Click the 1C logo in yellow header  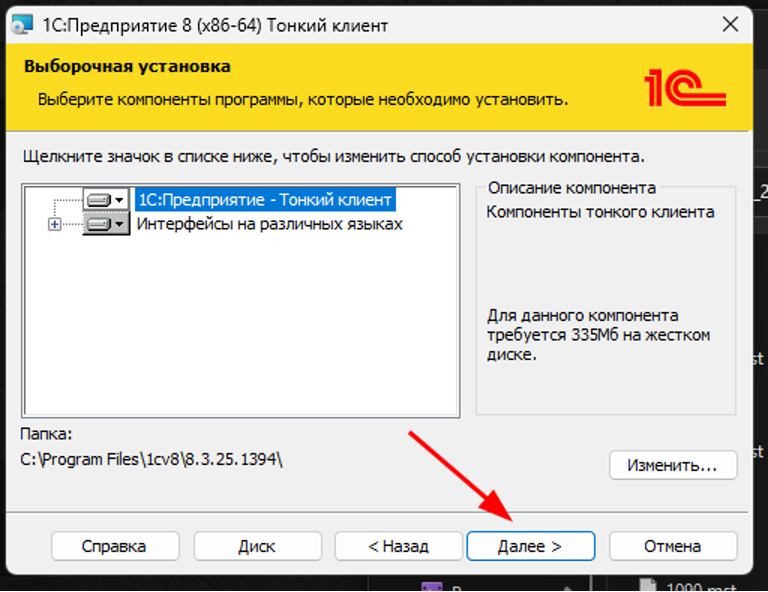(686, 88)
